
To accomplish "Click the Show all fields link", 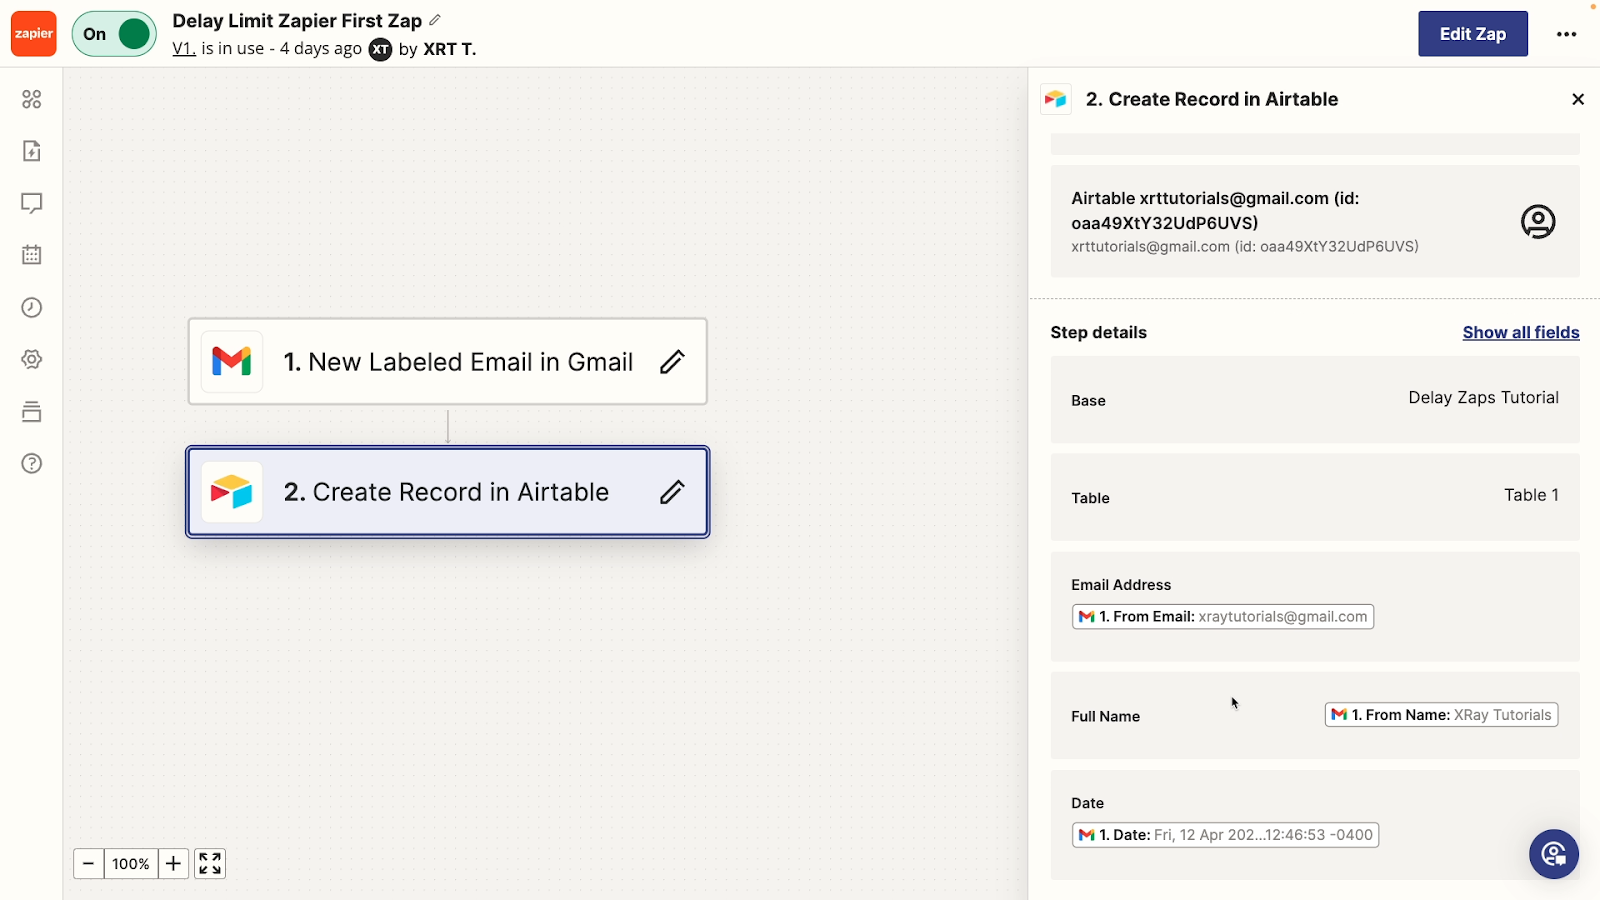I will click(x=1521, y=332).
